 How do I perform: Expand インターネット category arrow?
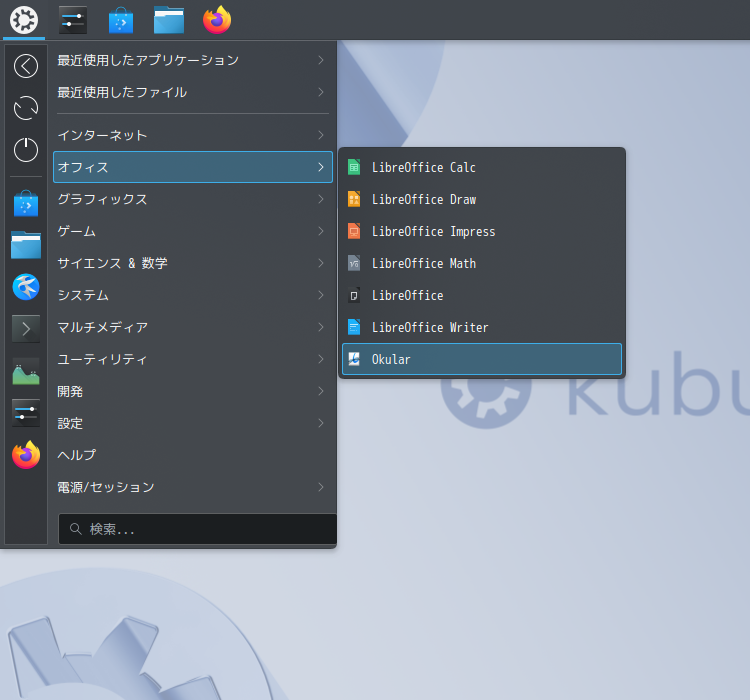tap(321, 135)
